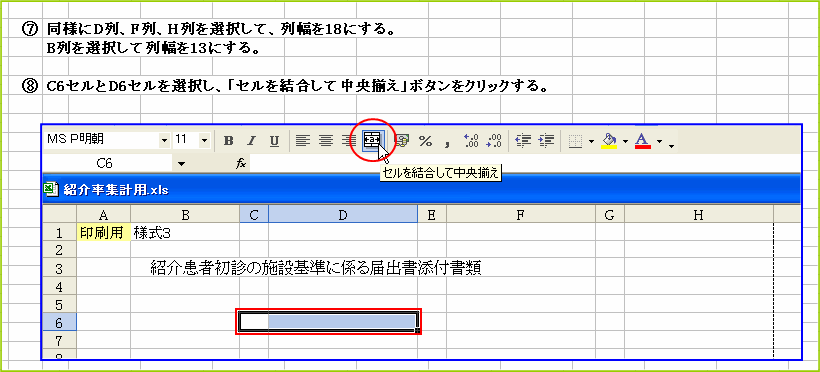Apply currency style
Screen dimensions: 820x372
click(403, 141)
